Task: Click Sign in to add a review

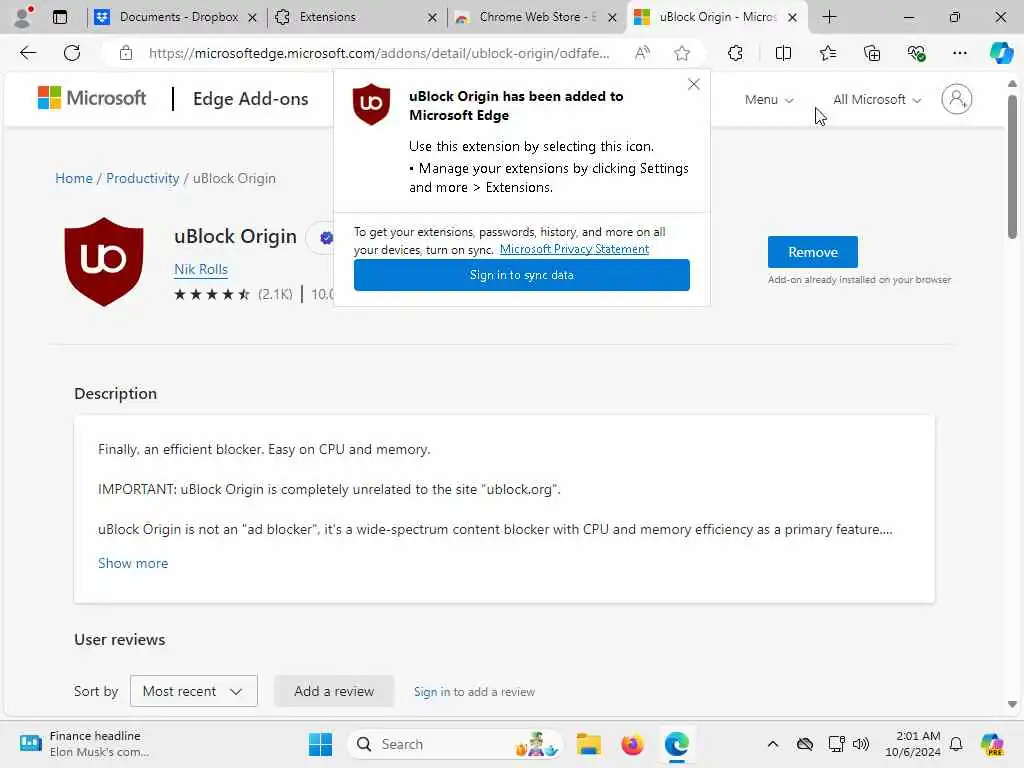Action: click(x=474, y=692)
